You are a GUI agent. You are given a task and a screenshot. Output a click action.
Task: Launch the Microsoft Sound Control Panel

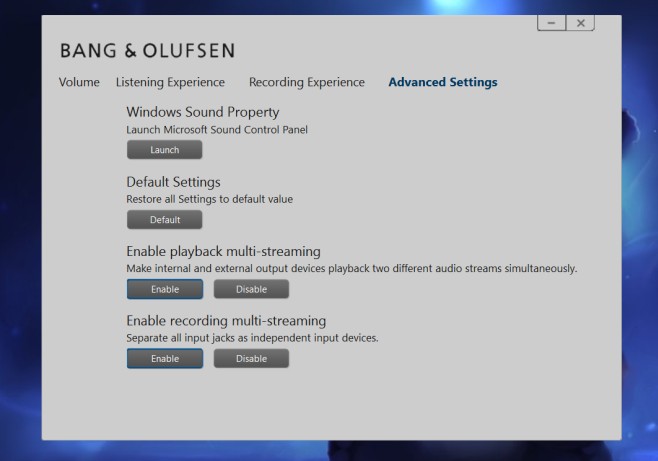(164, 150)
